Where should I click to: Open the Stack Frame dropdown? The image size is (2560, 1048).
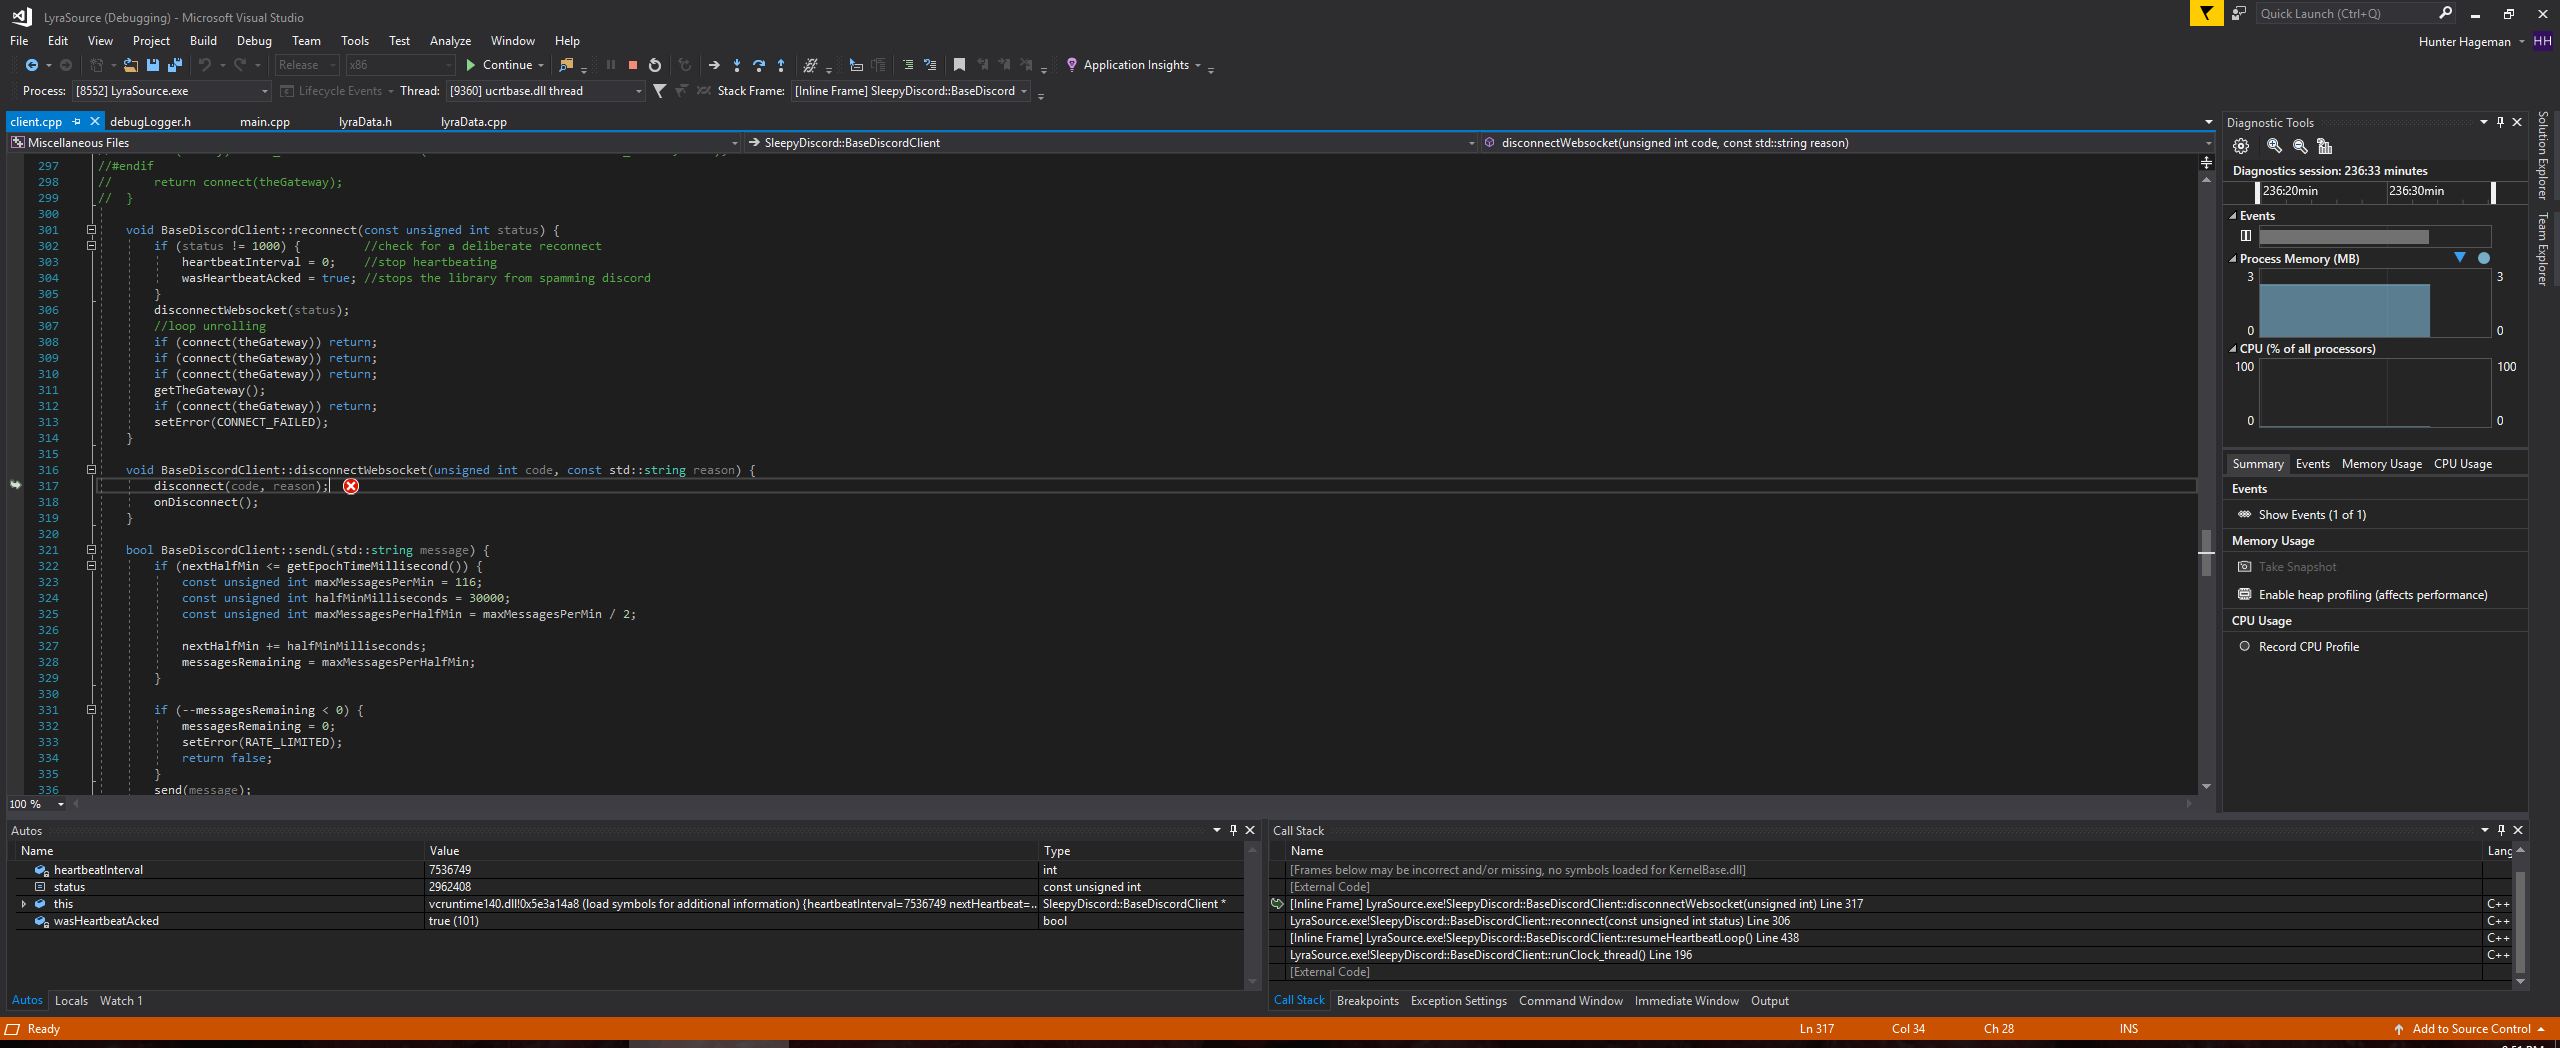tap(1024, 90)
